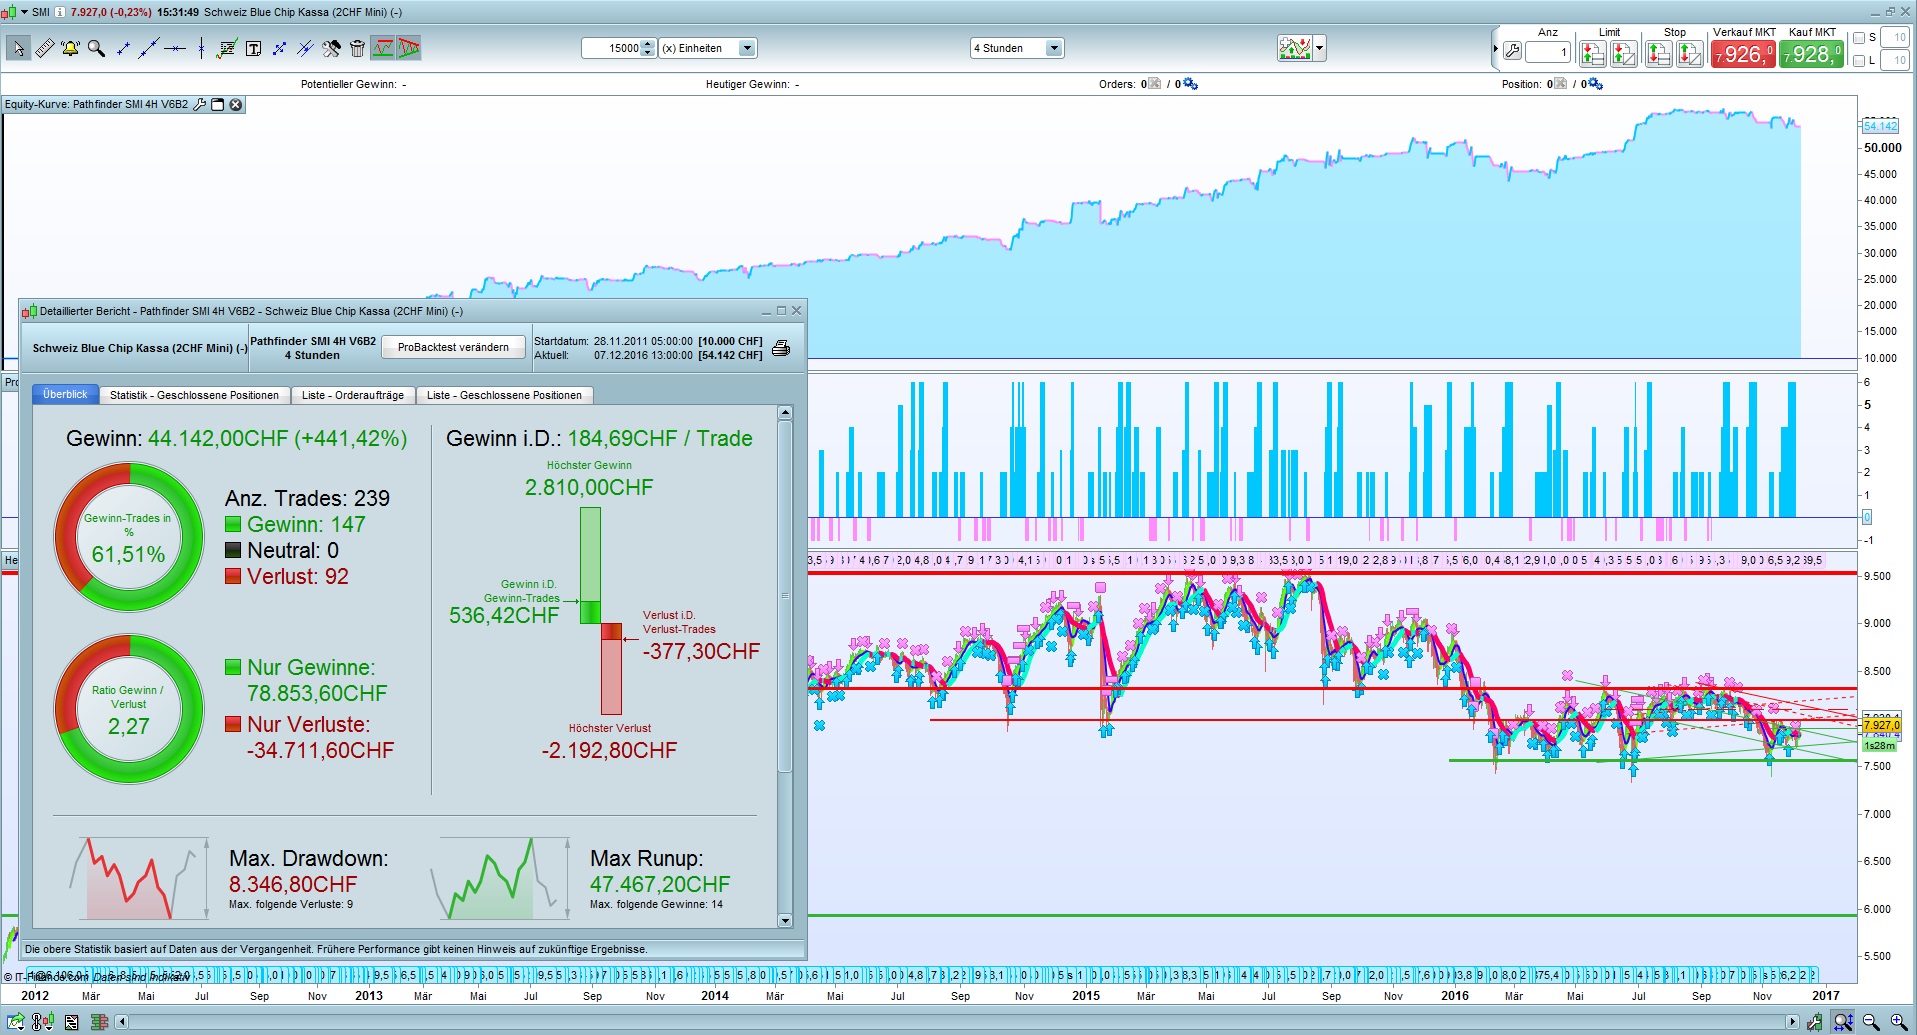Click the Verkauf MKT sell price button
The width and height of the screenshot is (1917, 1035).
tap(1743, 54)
